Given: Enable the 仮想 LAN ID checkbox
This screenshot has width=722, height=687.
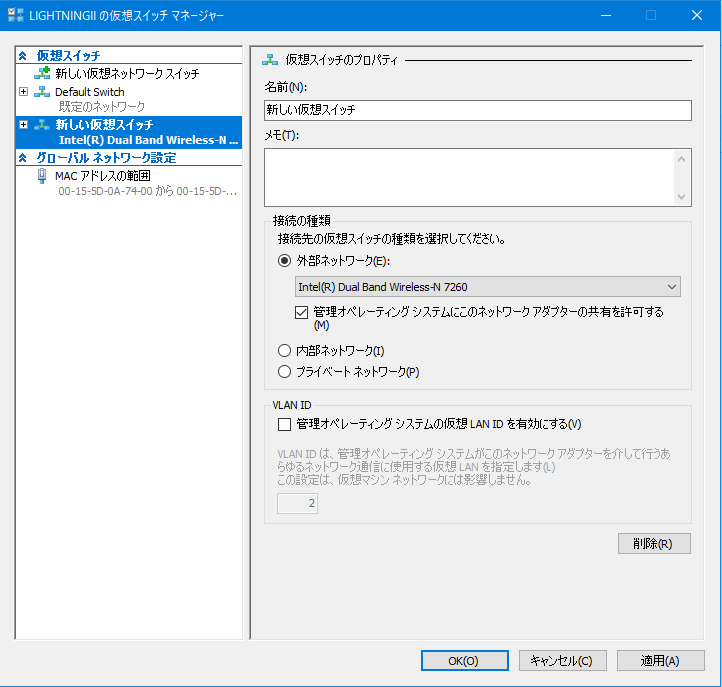Looking at the screenshot, I should (285, 424).
